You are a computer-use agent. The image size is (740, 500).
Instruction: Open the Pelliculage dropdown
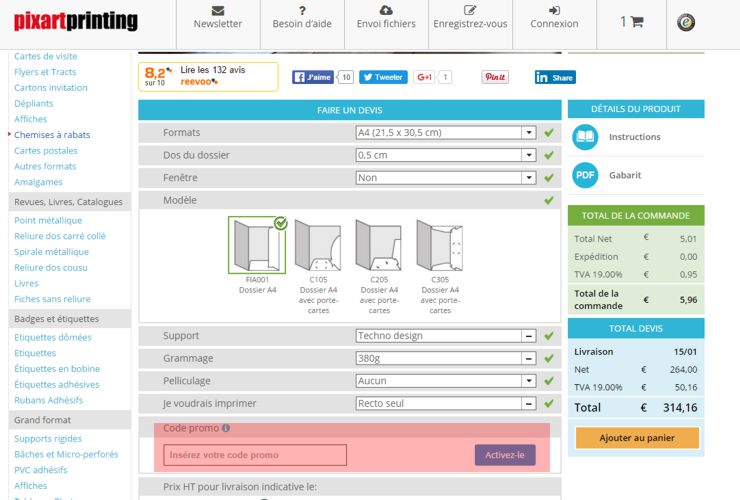[x=446, y=381]
